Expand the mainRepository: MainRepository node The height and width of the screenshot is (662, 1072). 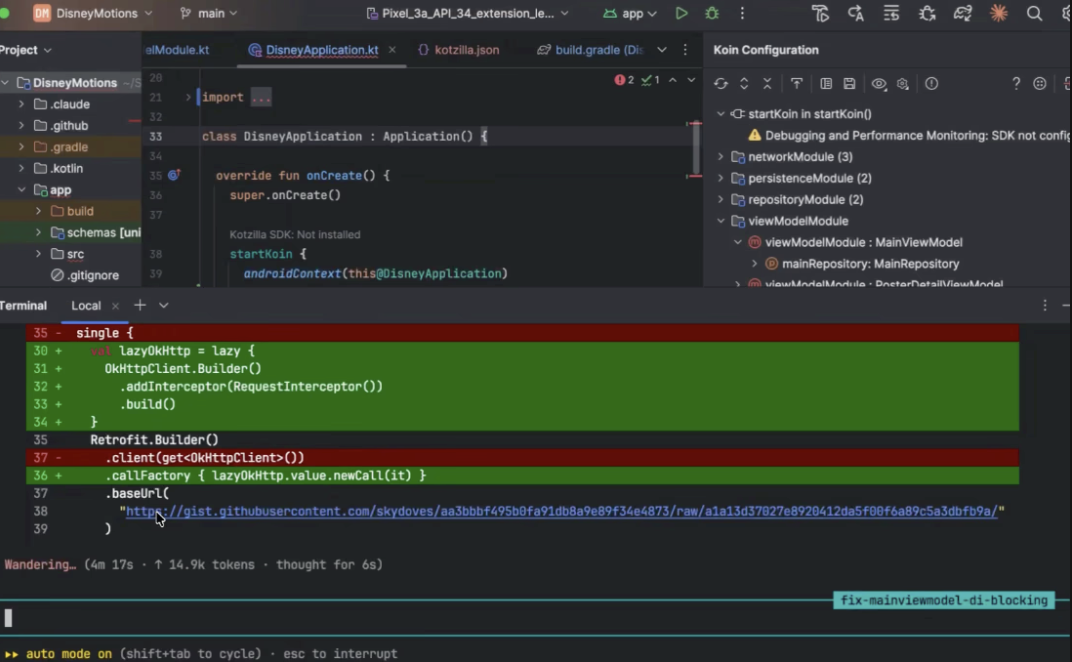755,263
